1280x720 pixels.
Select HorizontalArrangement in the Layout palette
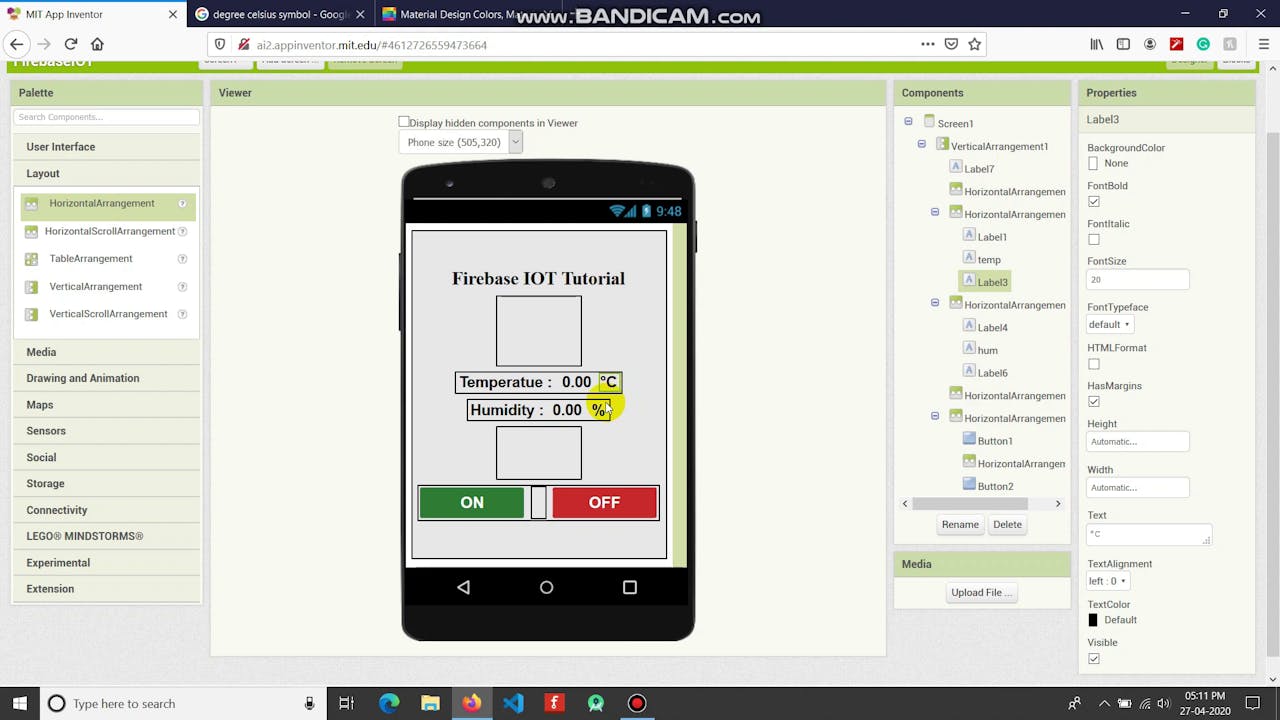(x=101, y=203)
